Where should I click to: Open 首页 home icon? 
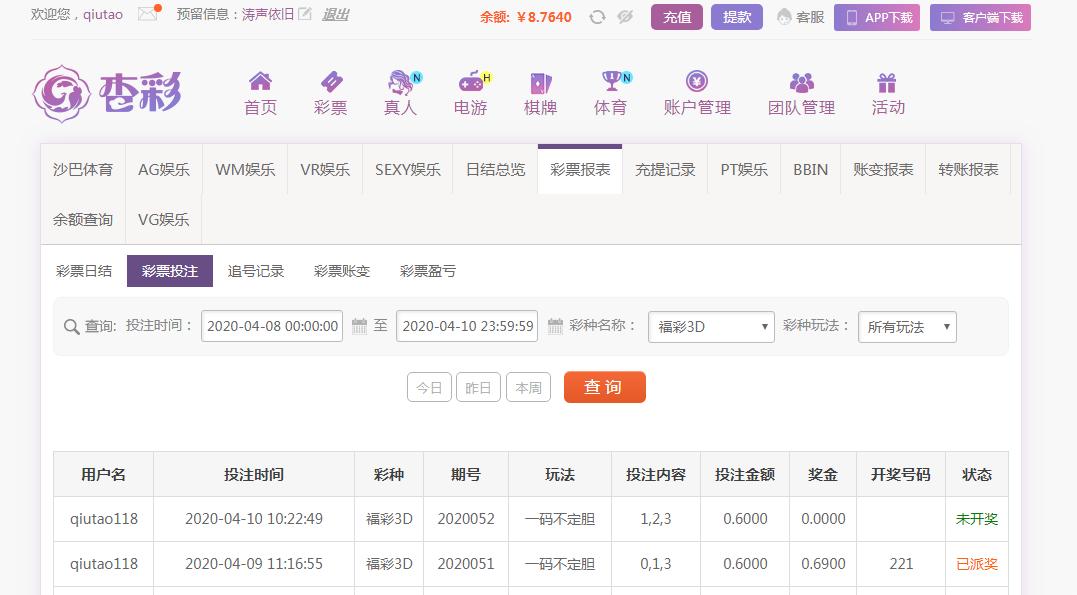260,82
